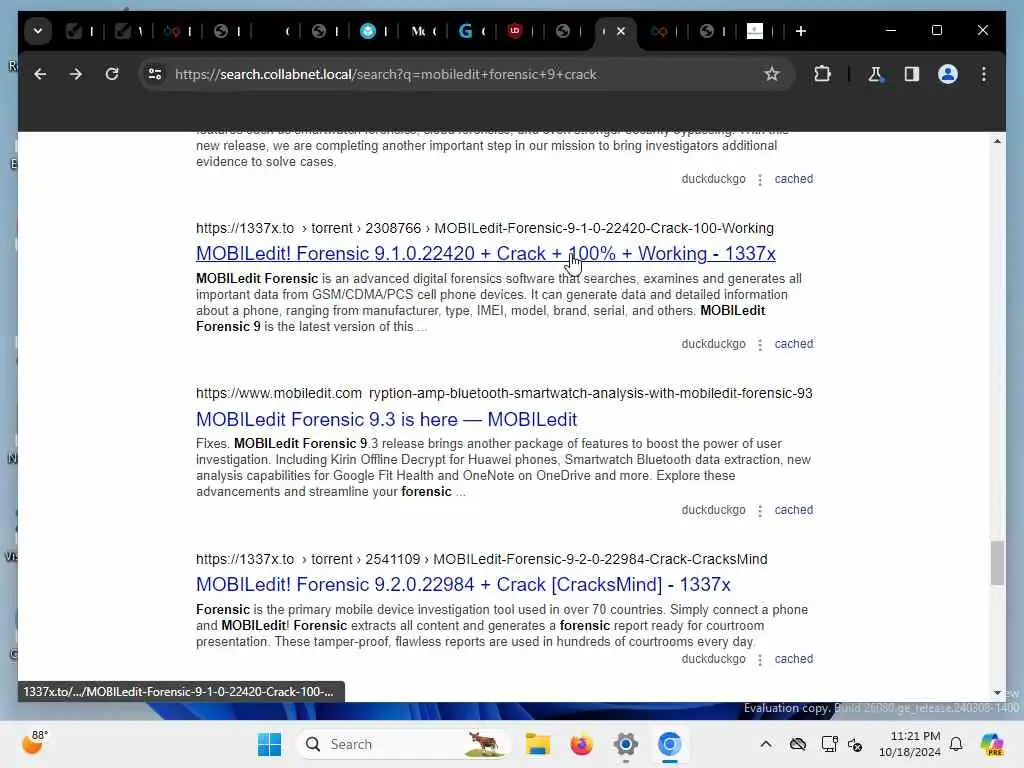Screen dimensions: 1024x768
Task: Go back to the previous page
Action: pos(40,74)
